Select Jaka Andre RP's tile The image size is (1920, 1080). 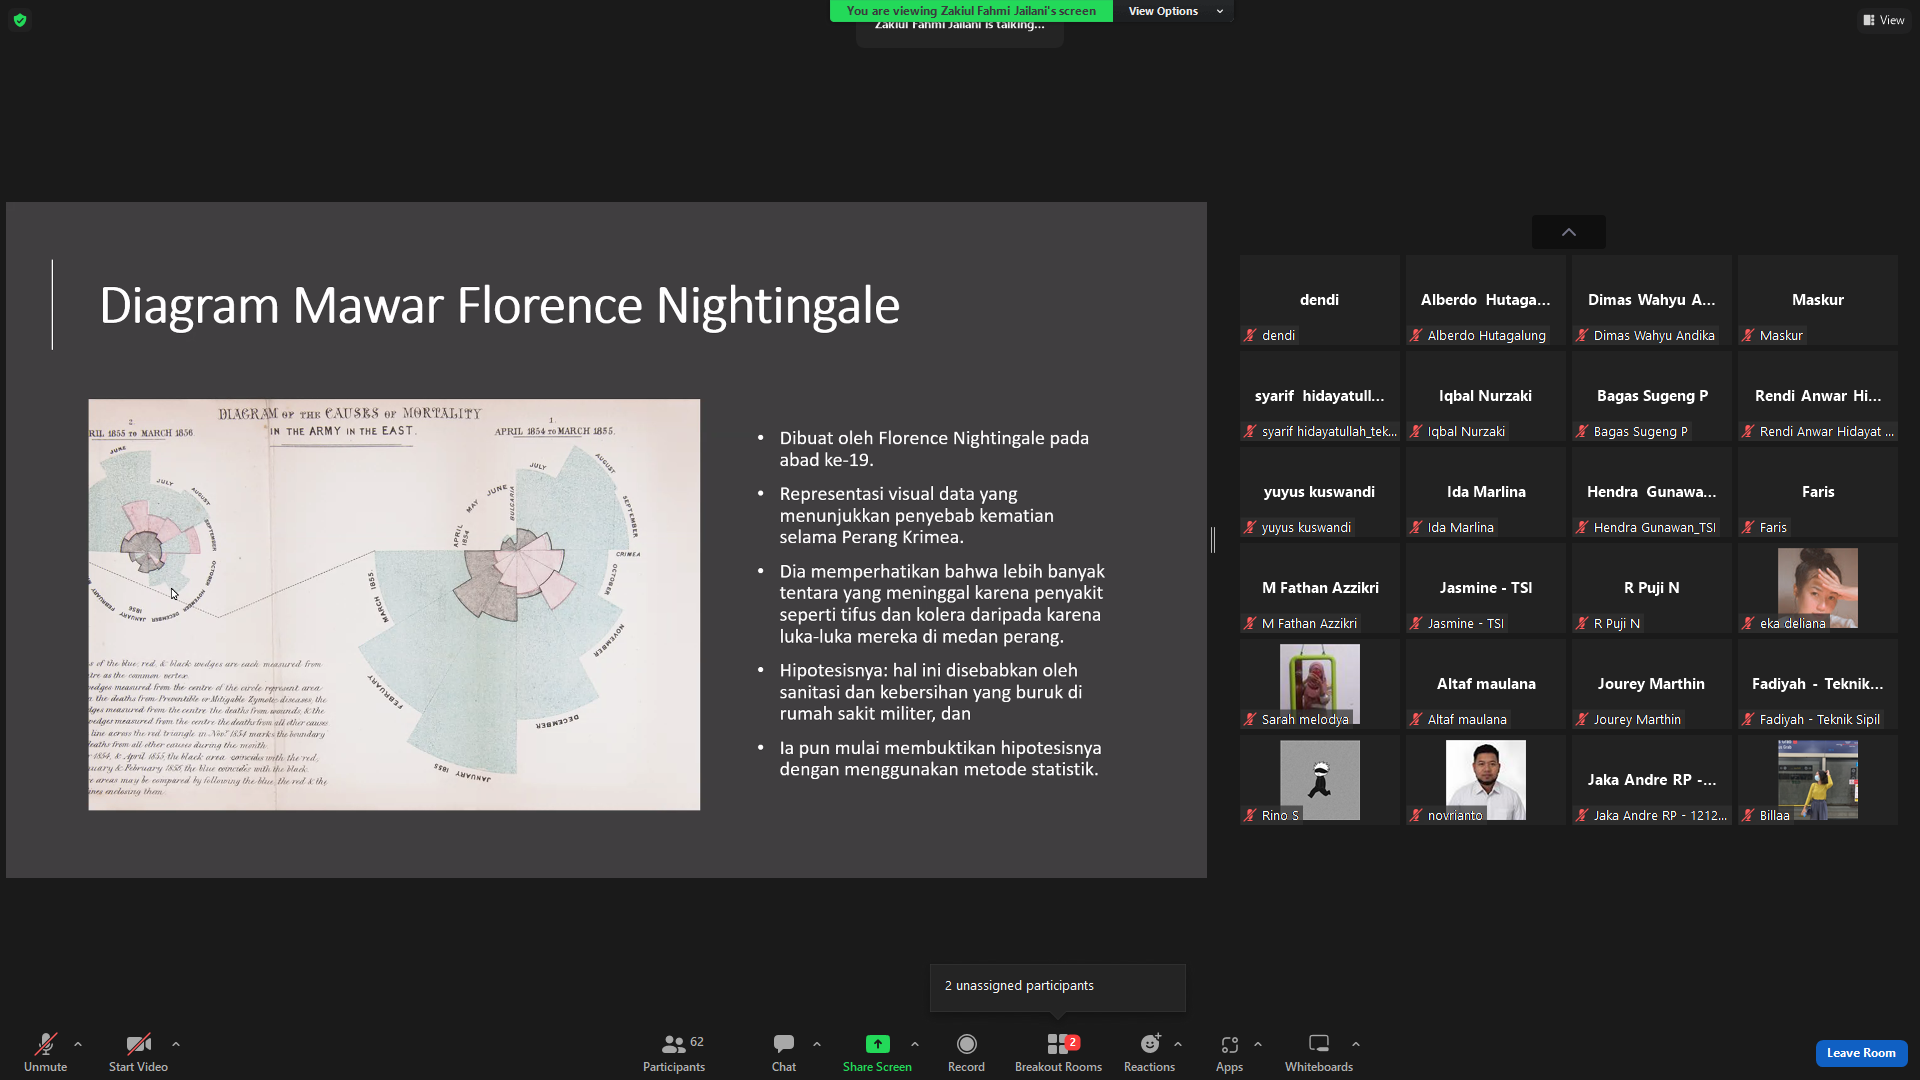(x=1652, y=780)
